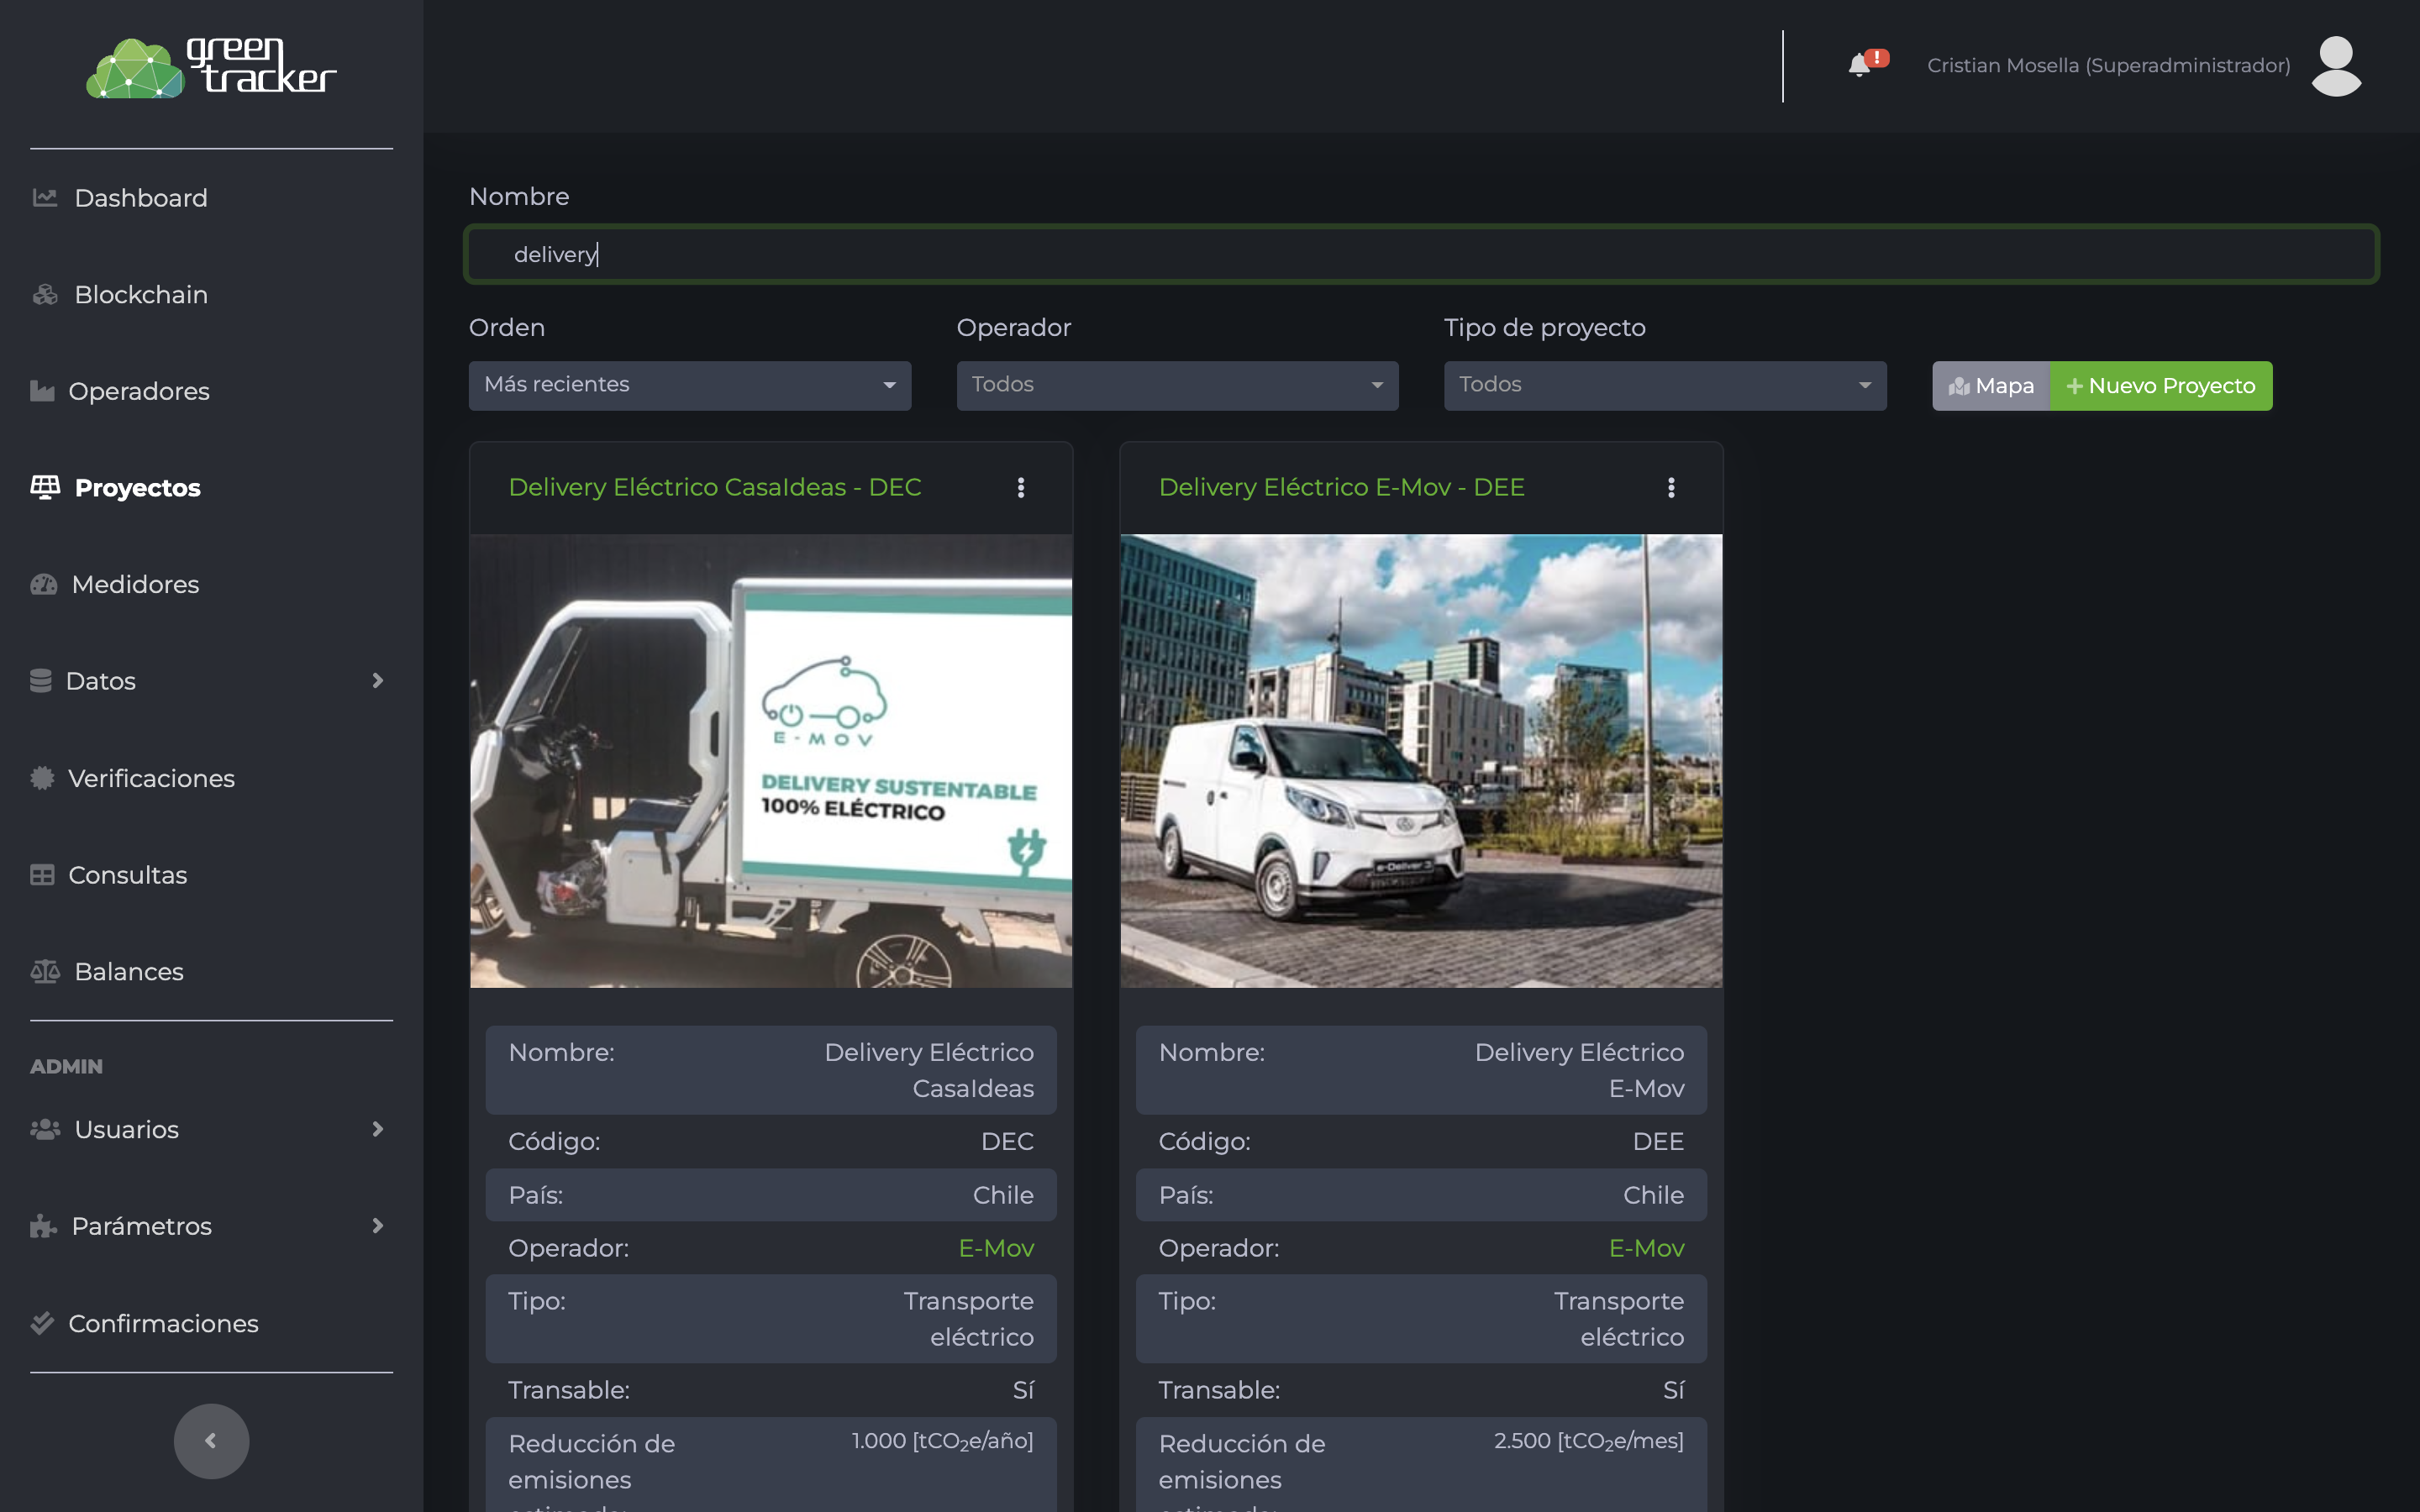Open Confirmaciones in the admin menu
This screenshot has width=2420, height=1512.
[x=163, y=1323]
